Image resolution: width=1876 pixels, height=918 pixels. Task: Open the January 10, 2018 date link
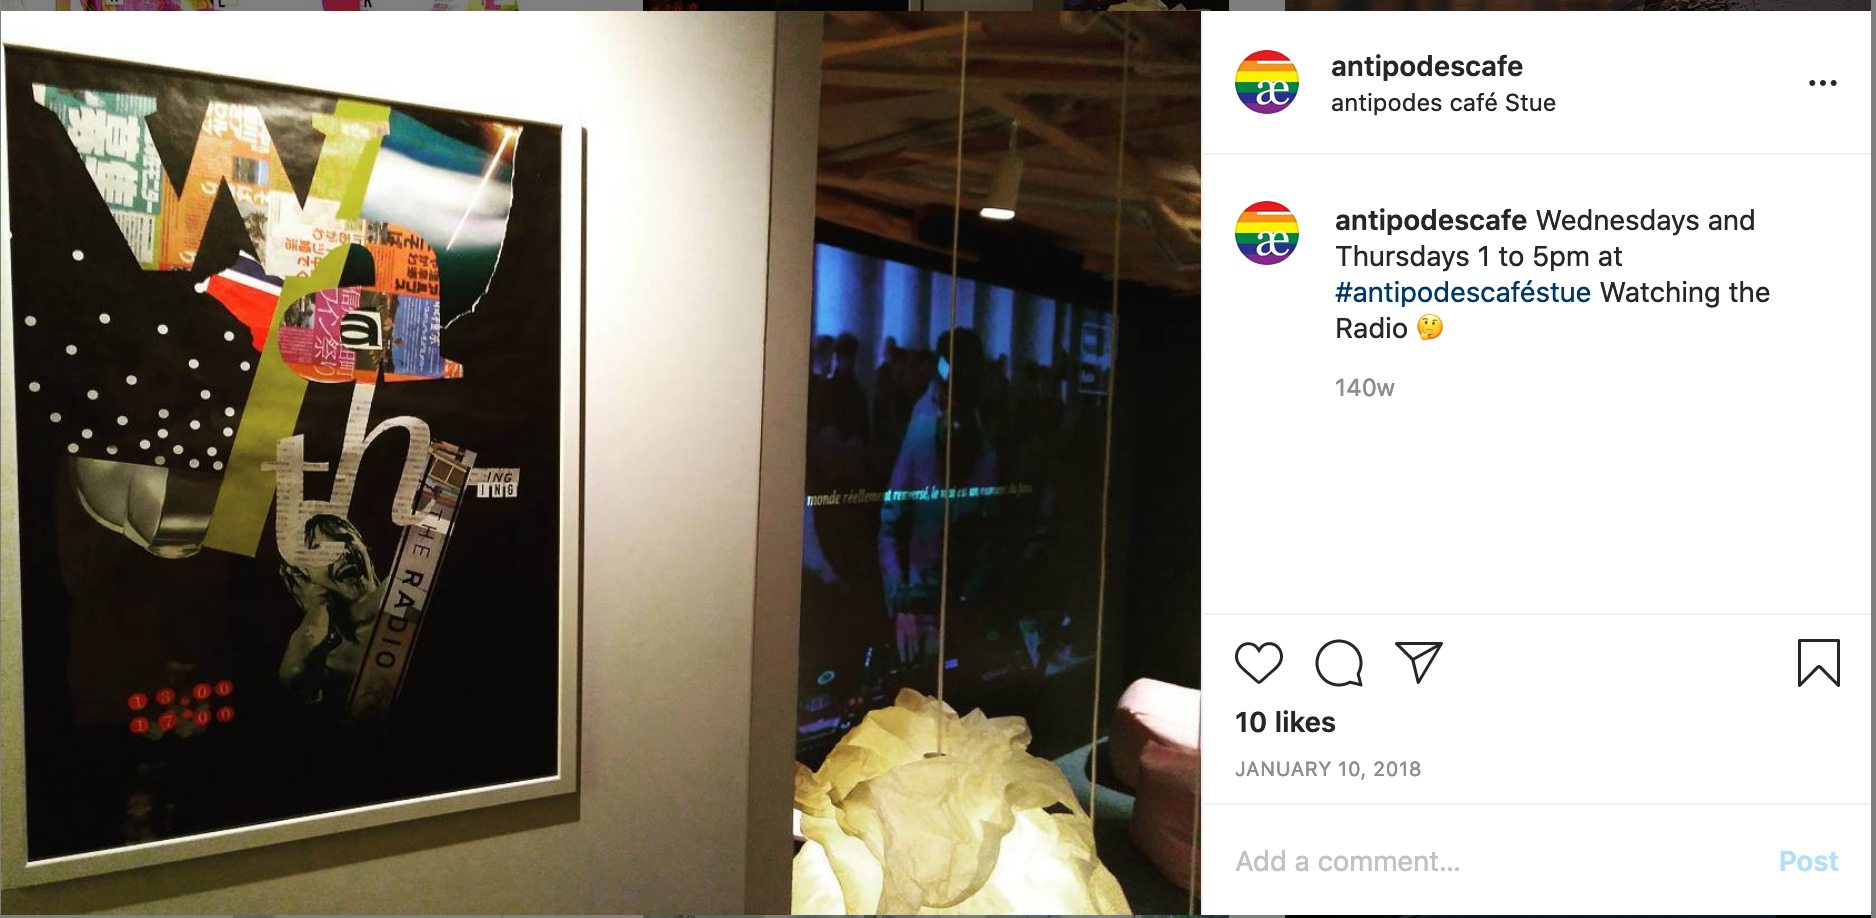pos(1328,769)
